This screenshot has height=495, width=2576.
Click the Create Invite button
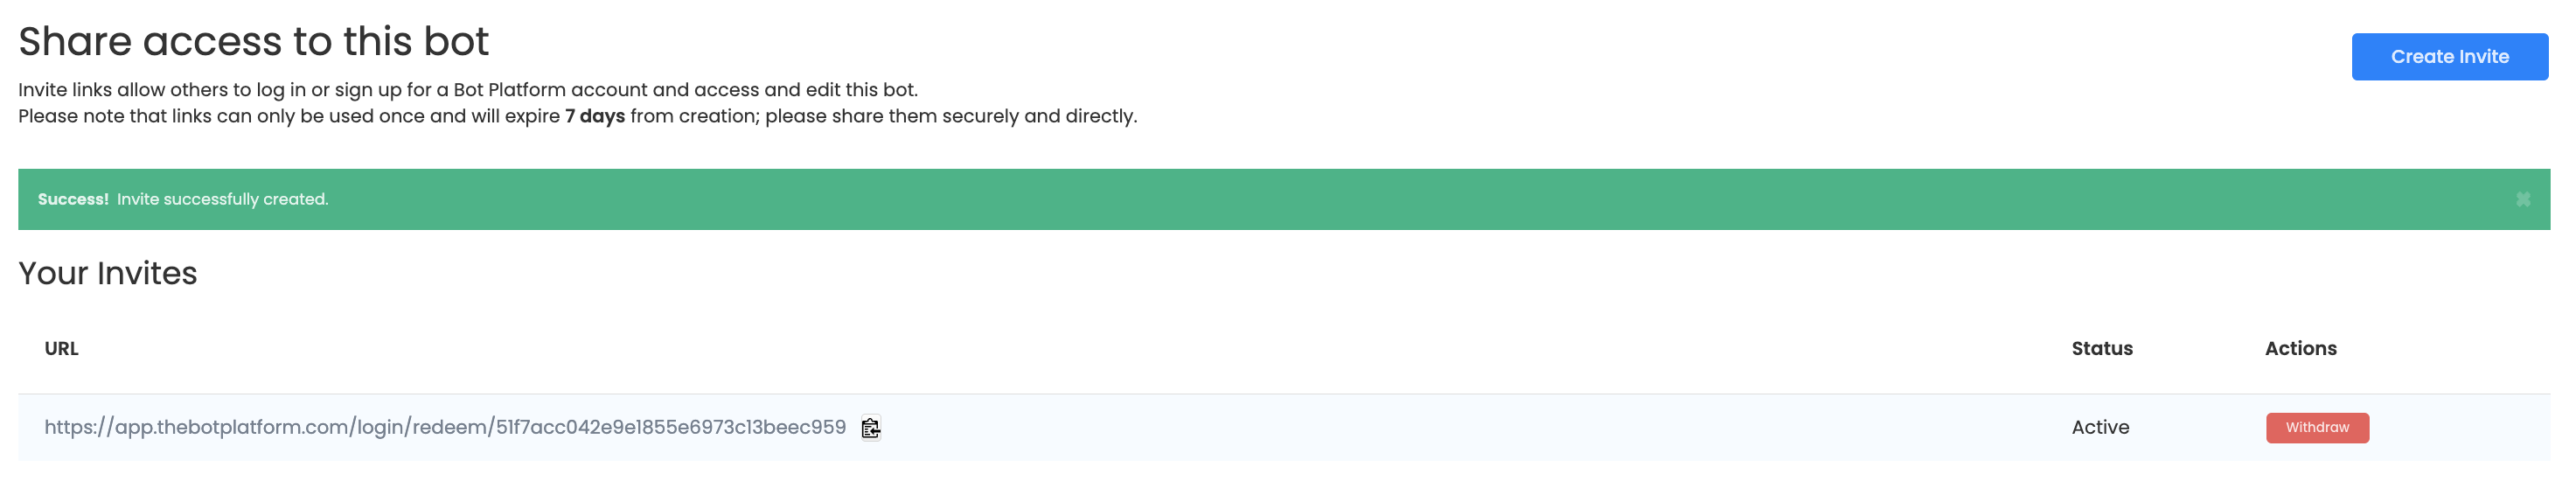coord(2449,57)
